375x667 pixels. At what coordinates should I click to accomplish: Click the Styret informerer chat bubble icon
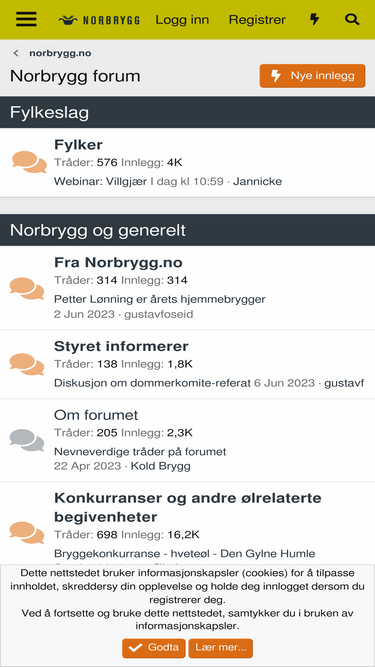[27, 364]
